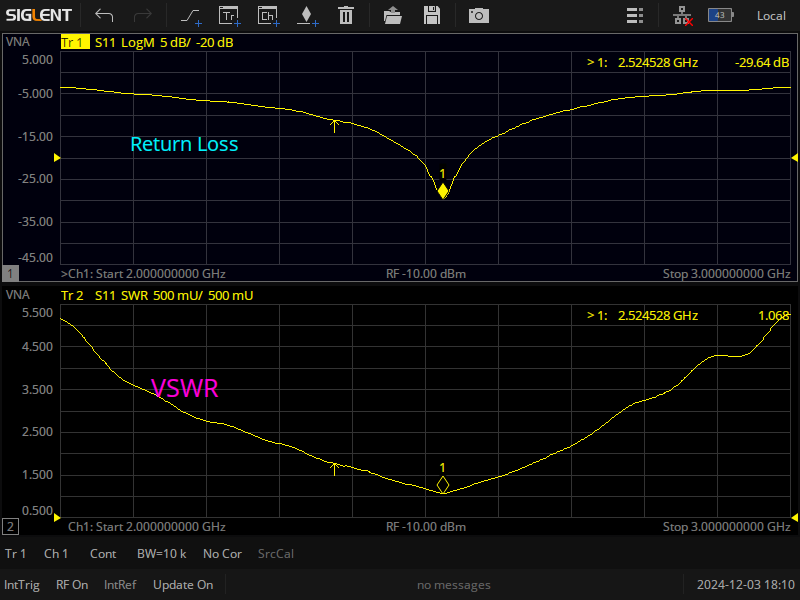
Task: Click the SIGLENT logo
Action: (39, 15)
